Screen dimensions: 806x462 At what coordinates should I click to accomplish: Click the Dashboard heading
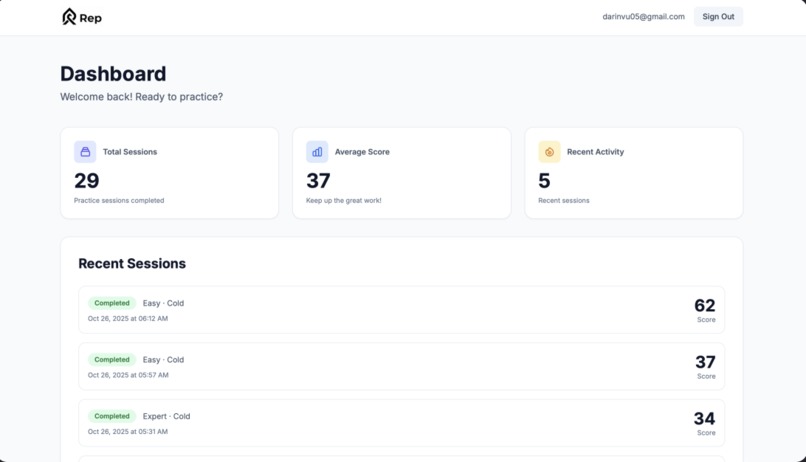click(x=113, y=74)
